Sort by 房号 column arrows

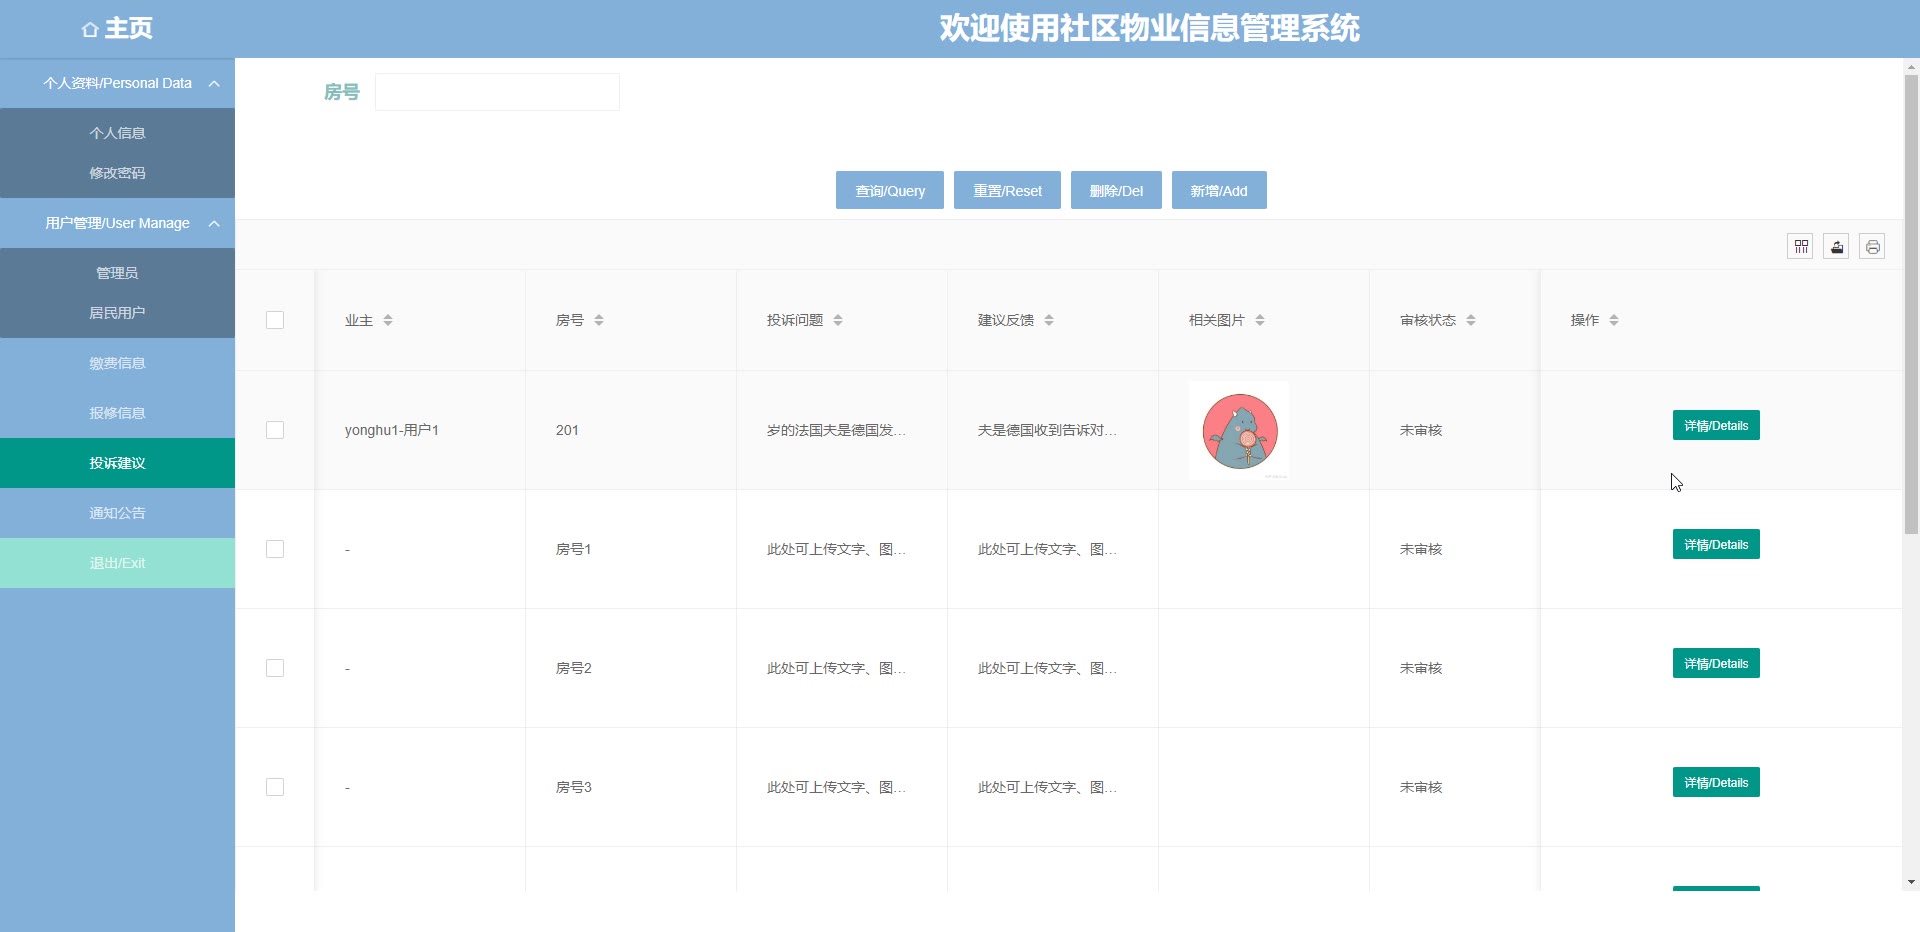[599, 320]
